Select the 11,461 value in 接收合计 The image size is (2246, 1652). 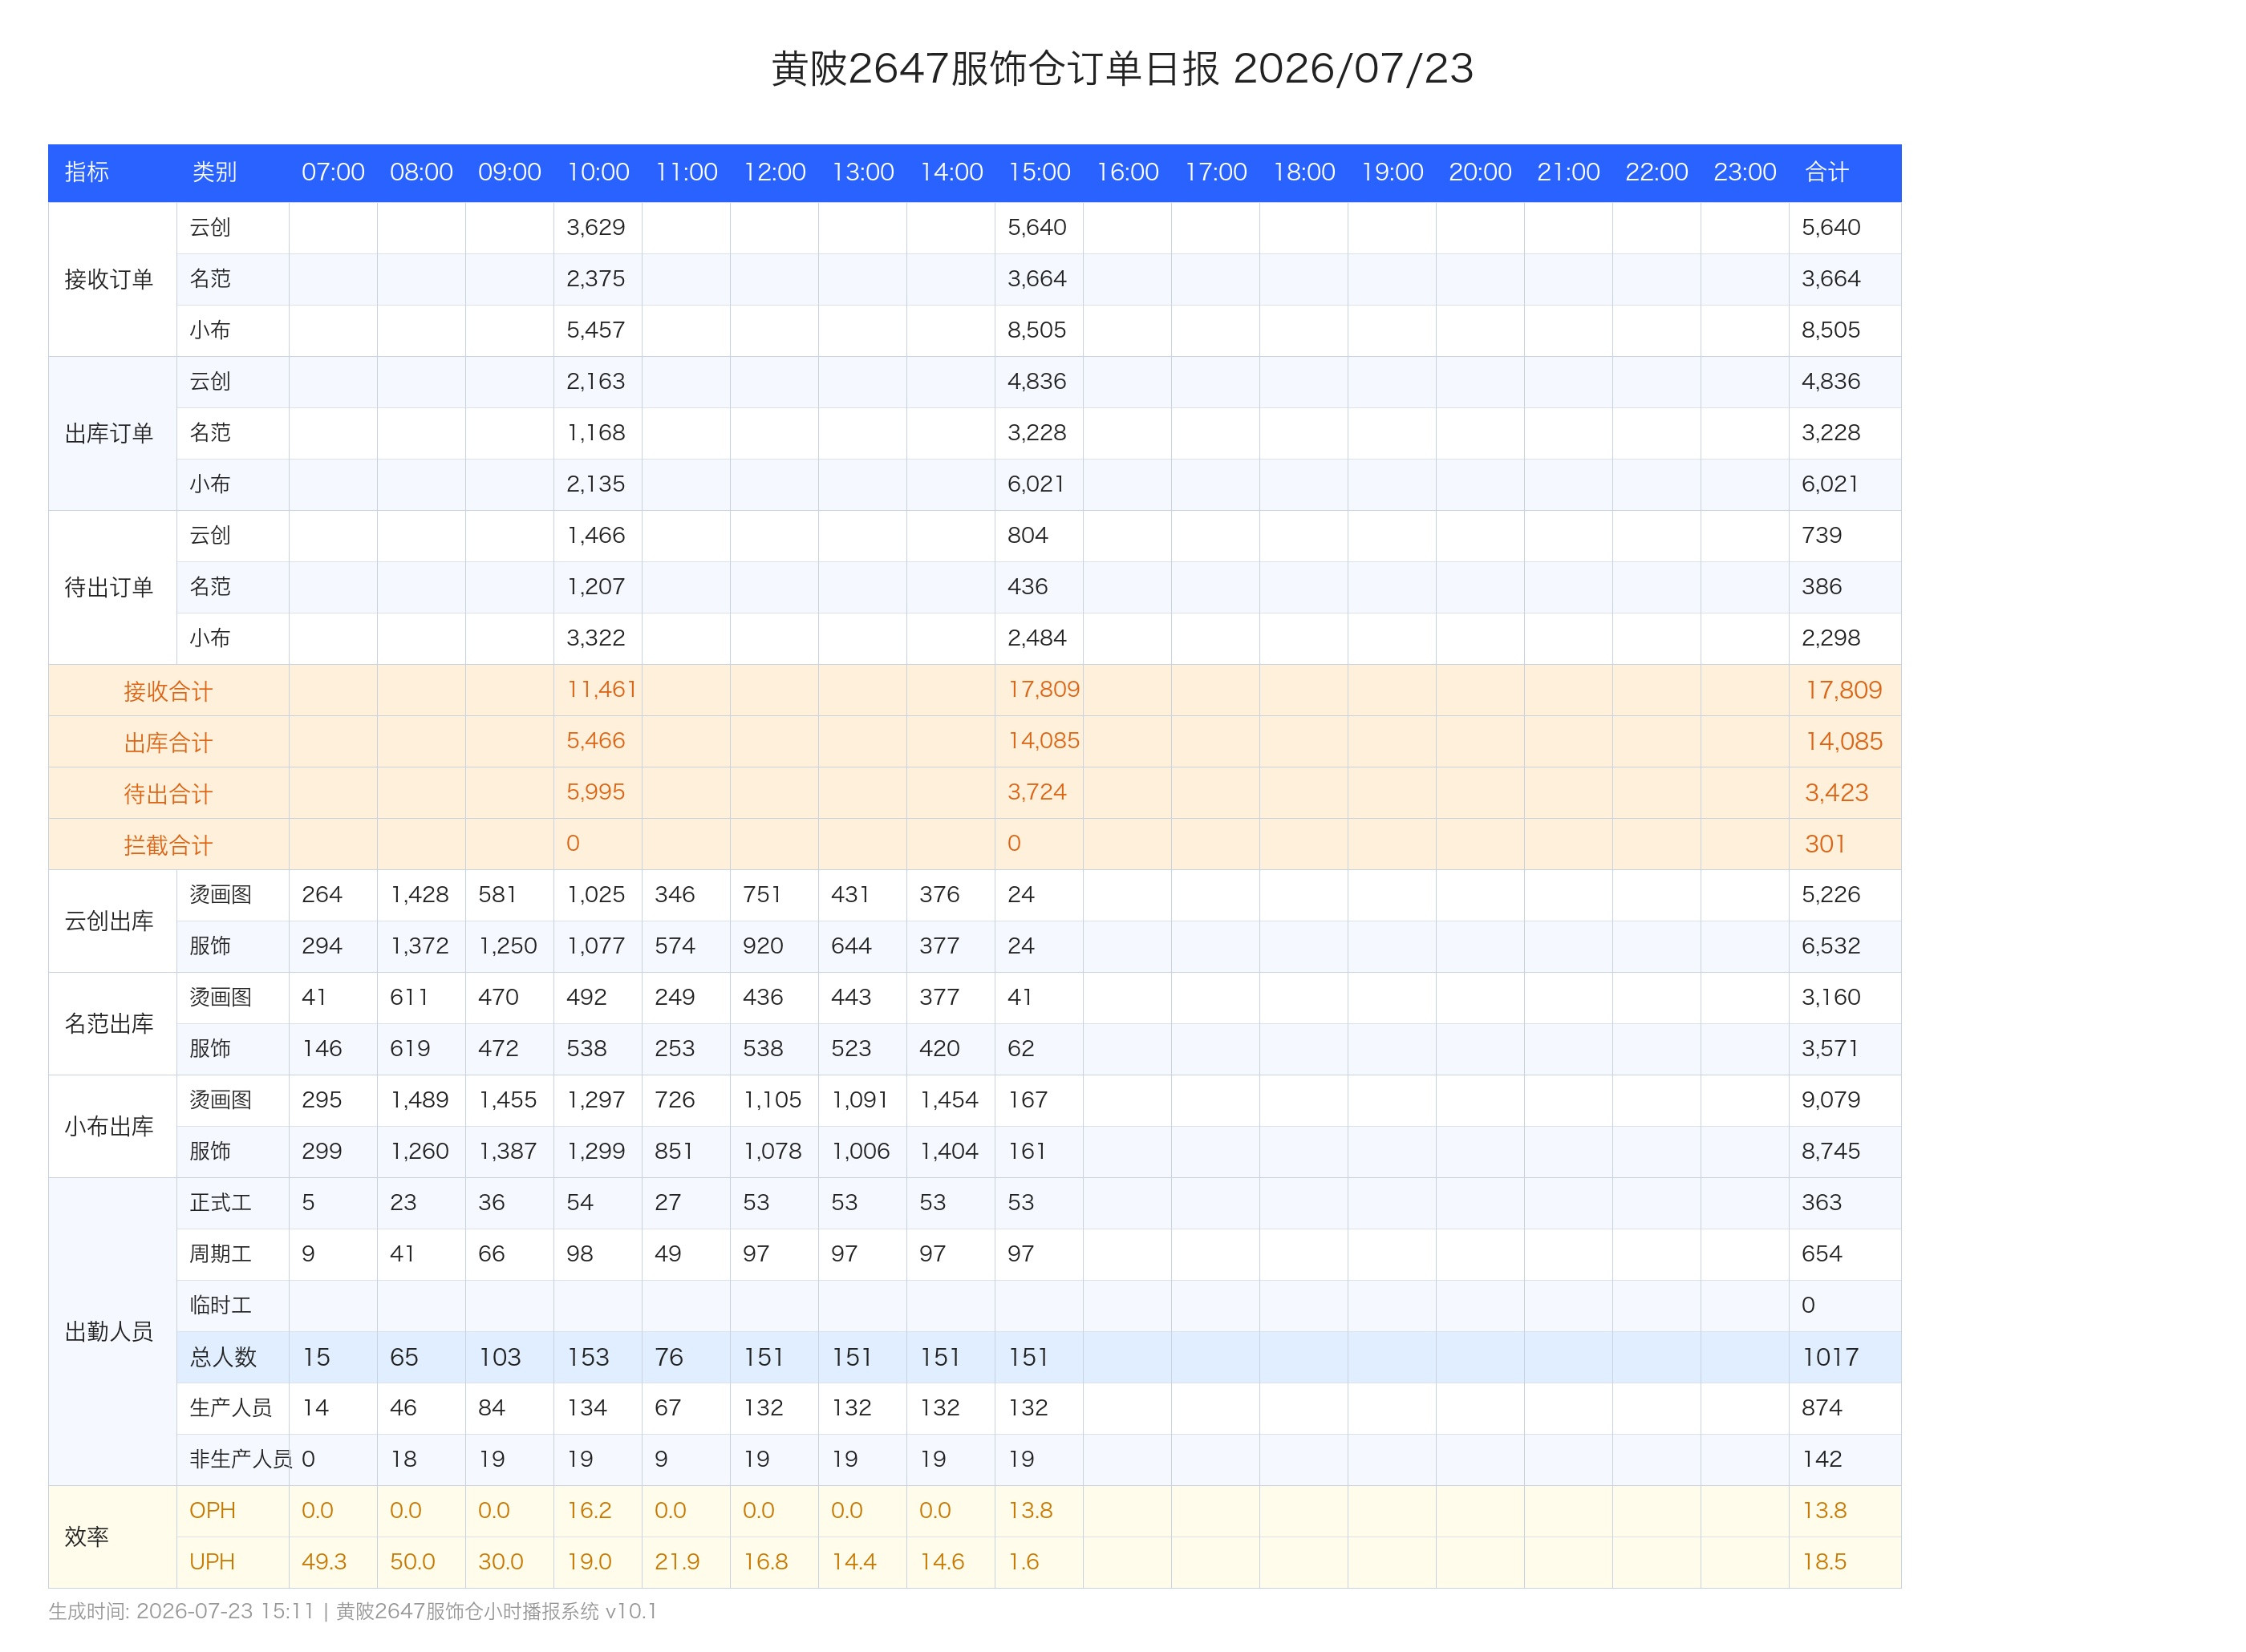coord(602,689)
